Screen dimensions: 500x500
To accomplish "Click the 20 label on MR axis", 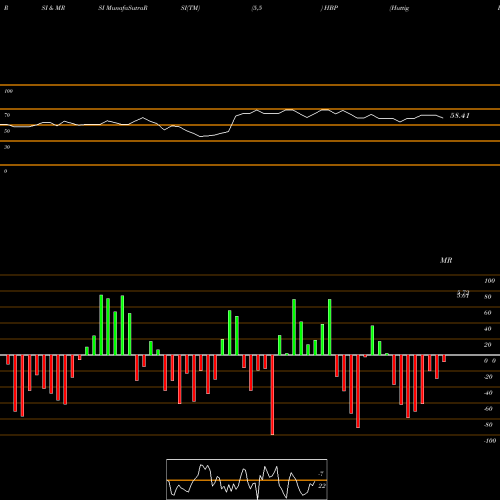I will click(488, 345).
